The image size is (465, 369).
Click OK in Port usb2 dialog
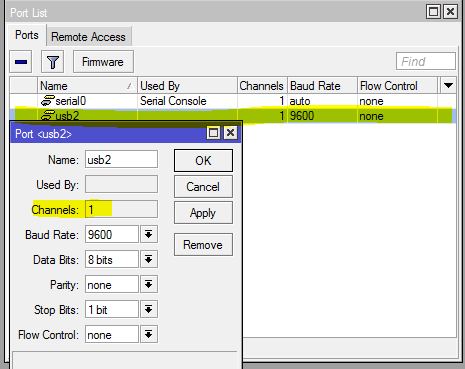point(203,161)
